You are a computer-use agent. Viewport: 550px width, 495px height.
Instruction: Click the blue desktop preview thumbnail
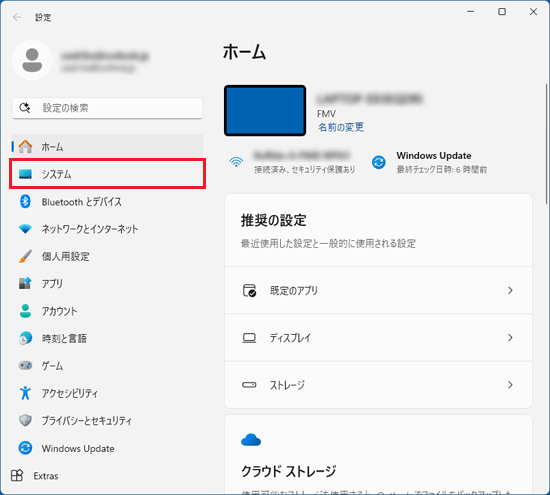(x=265, y=111)
